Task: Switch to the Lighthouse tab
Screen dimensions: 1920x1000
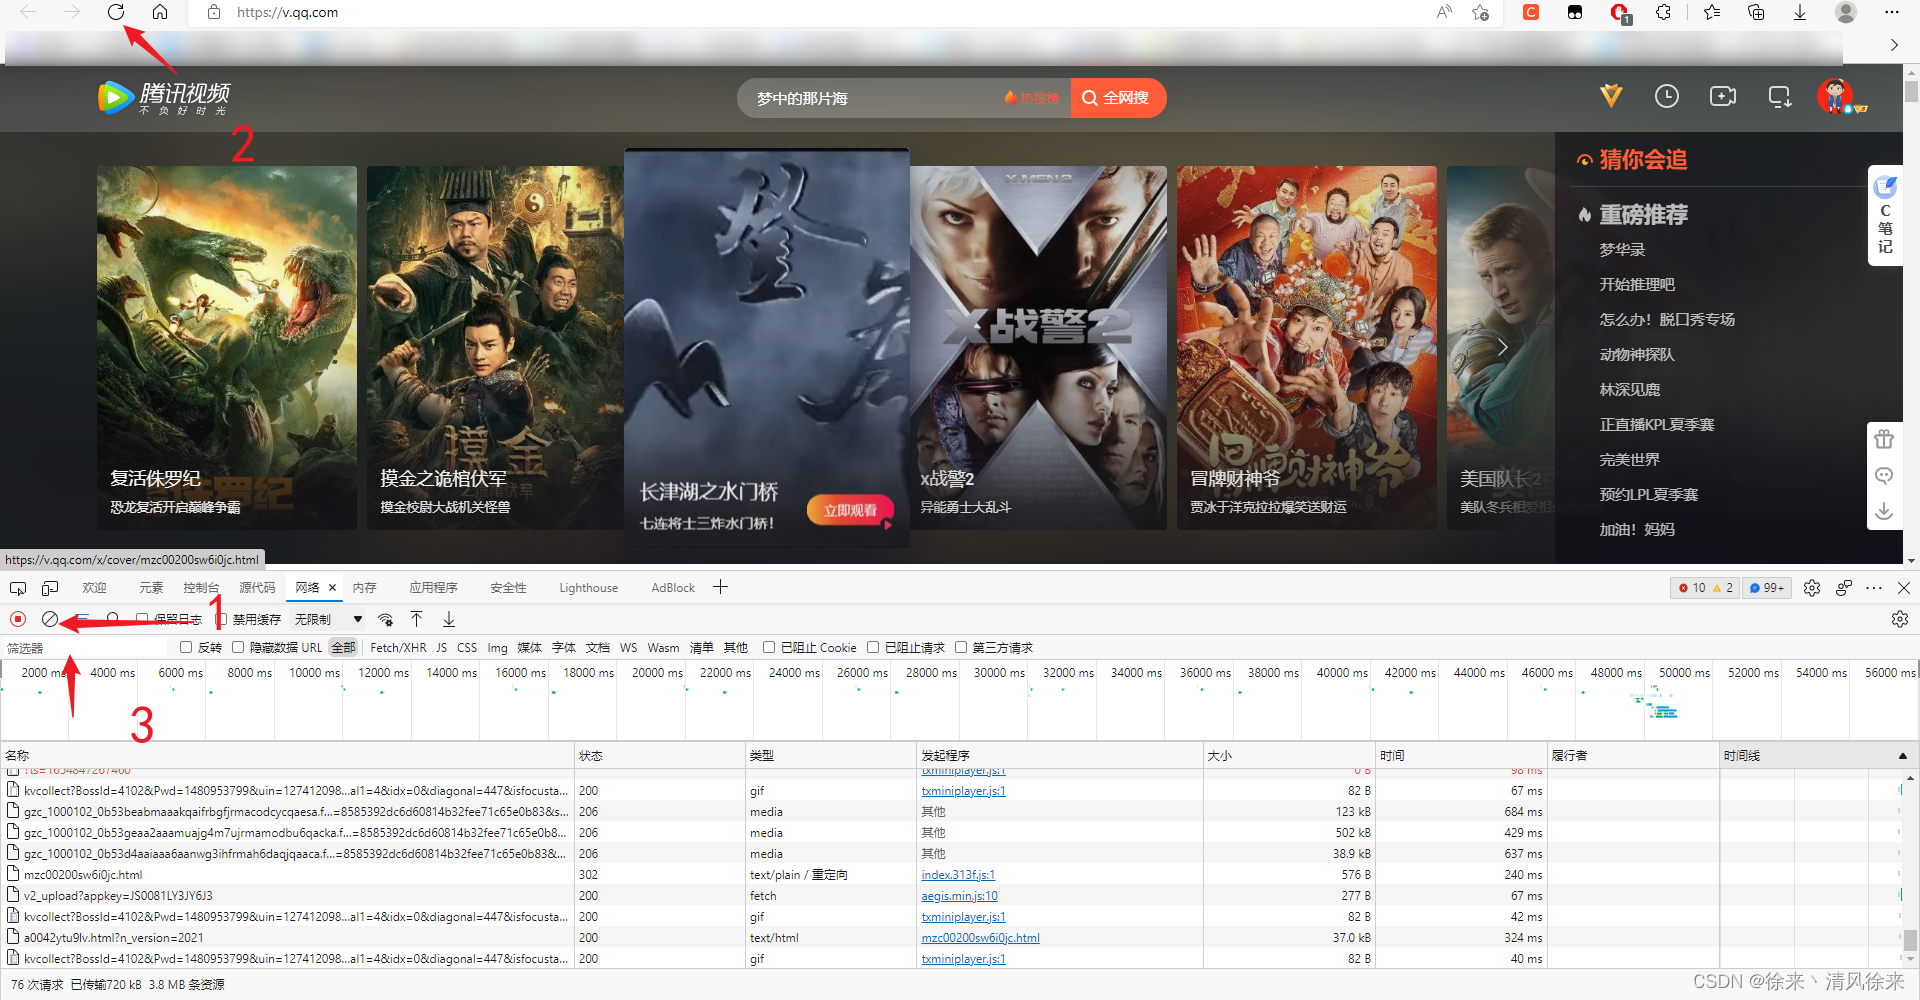Action: 588,588
